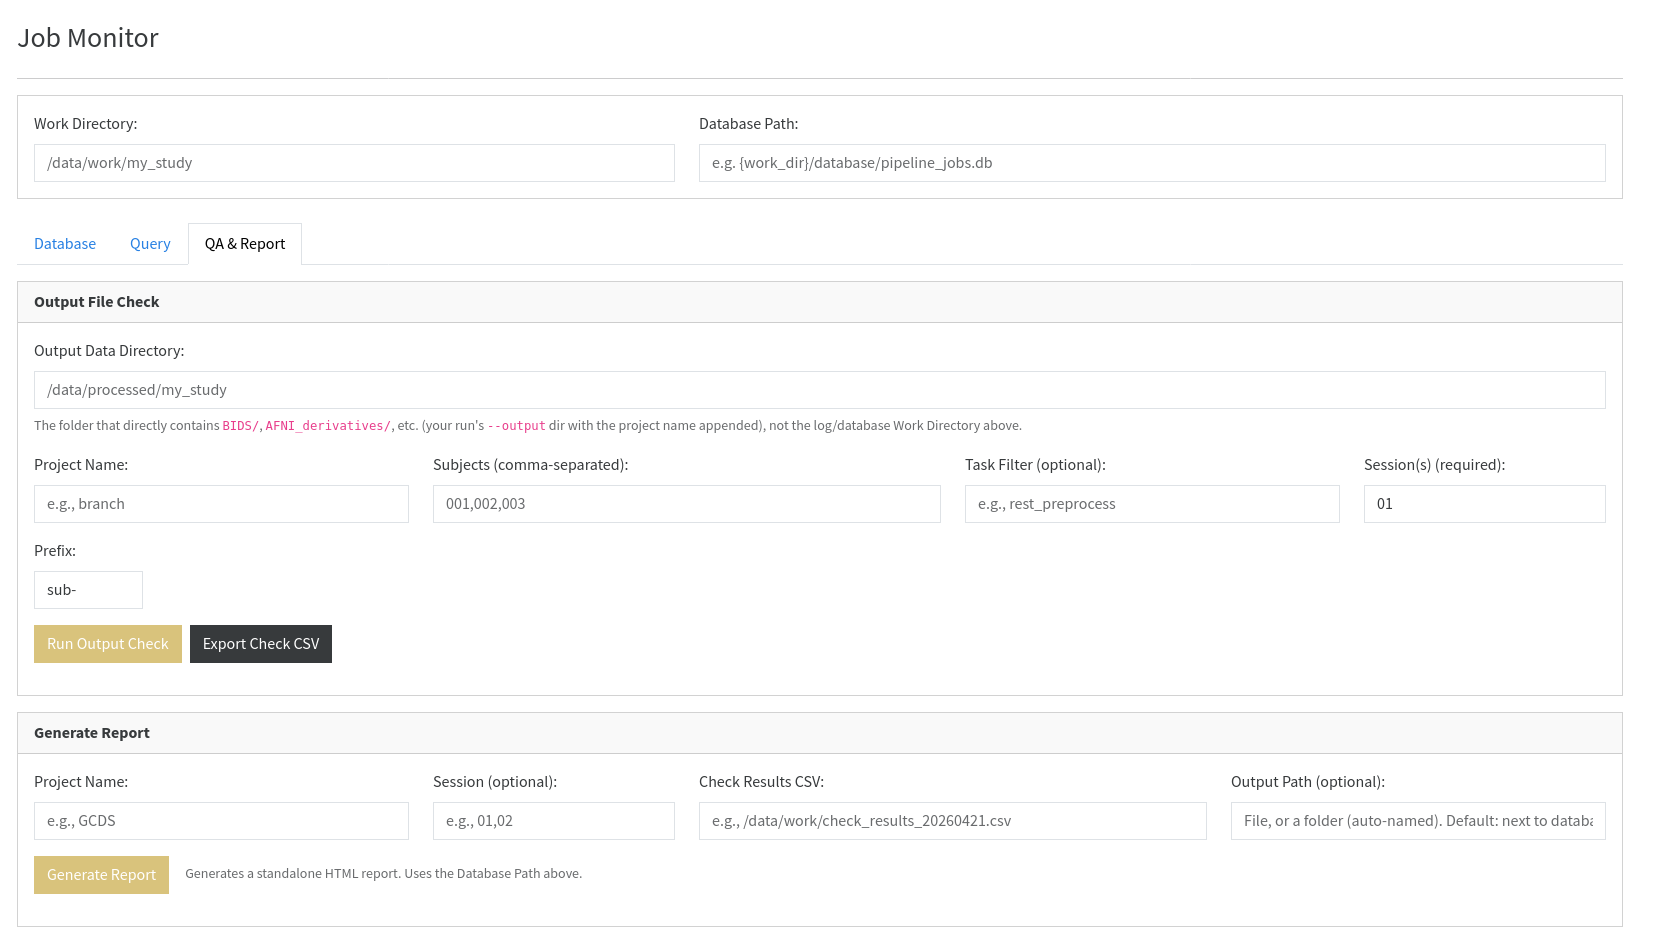Select the QA & Report tab

click(x=245, y=244)
